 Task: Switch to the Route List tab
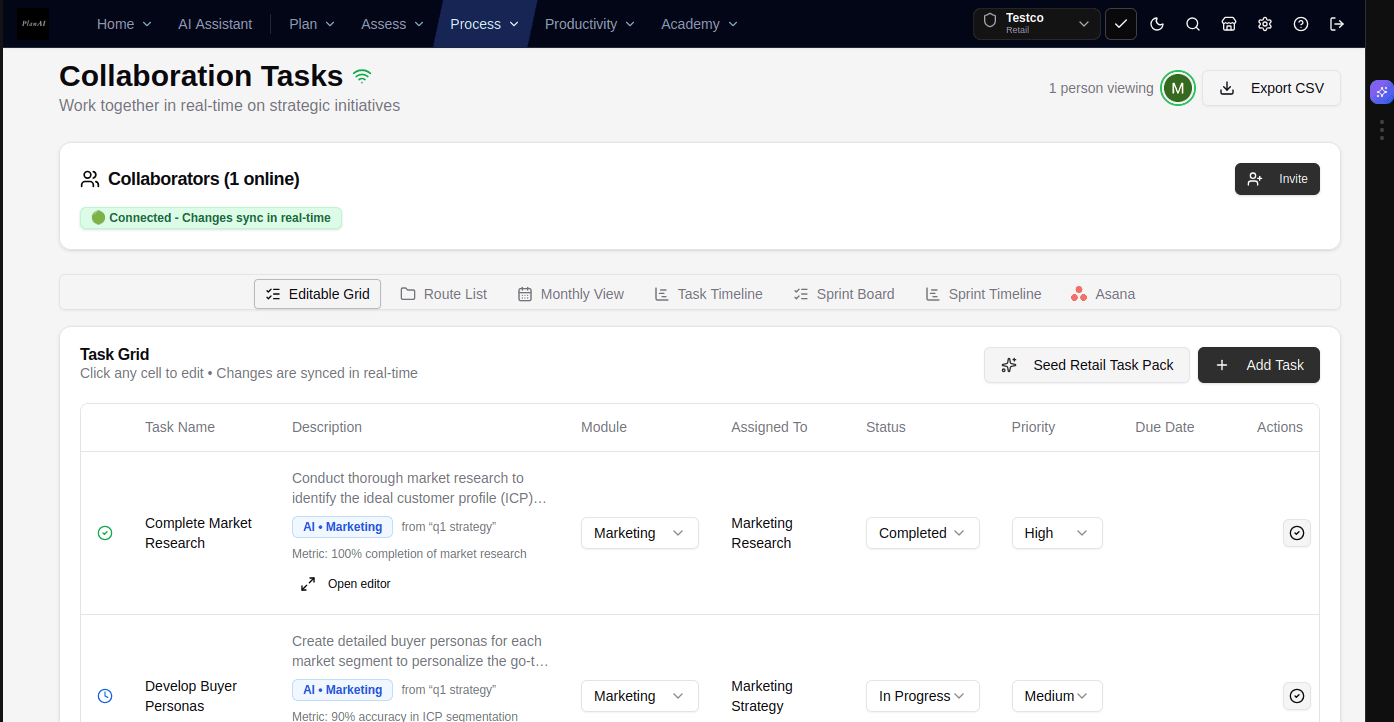(x=444, y=294)
